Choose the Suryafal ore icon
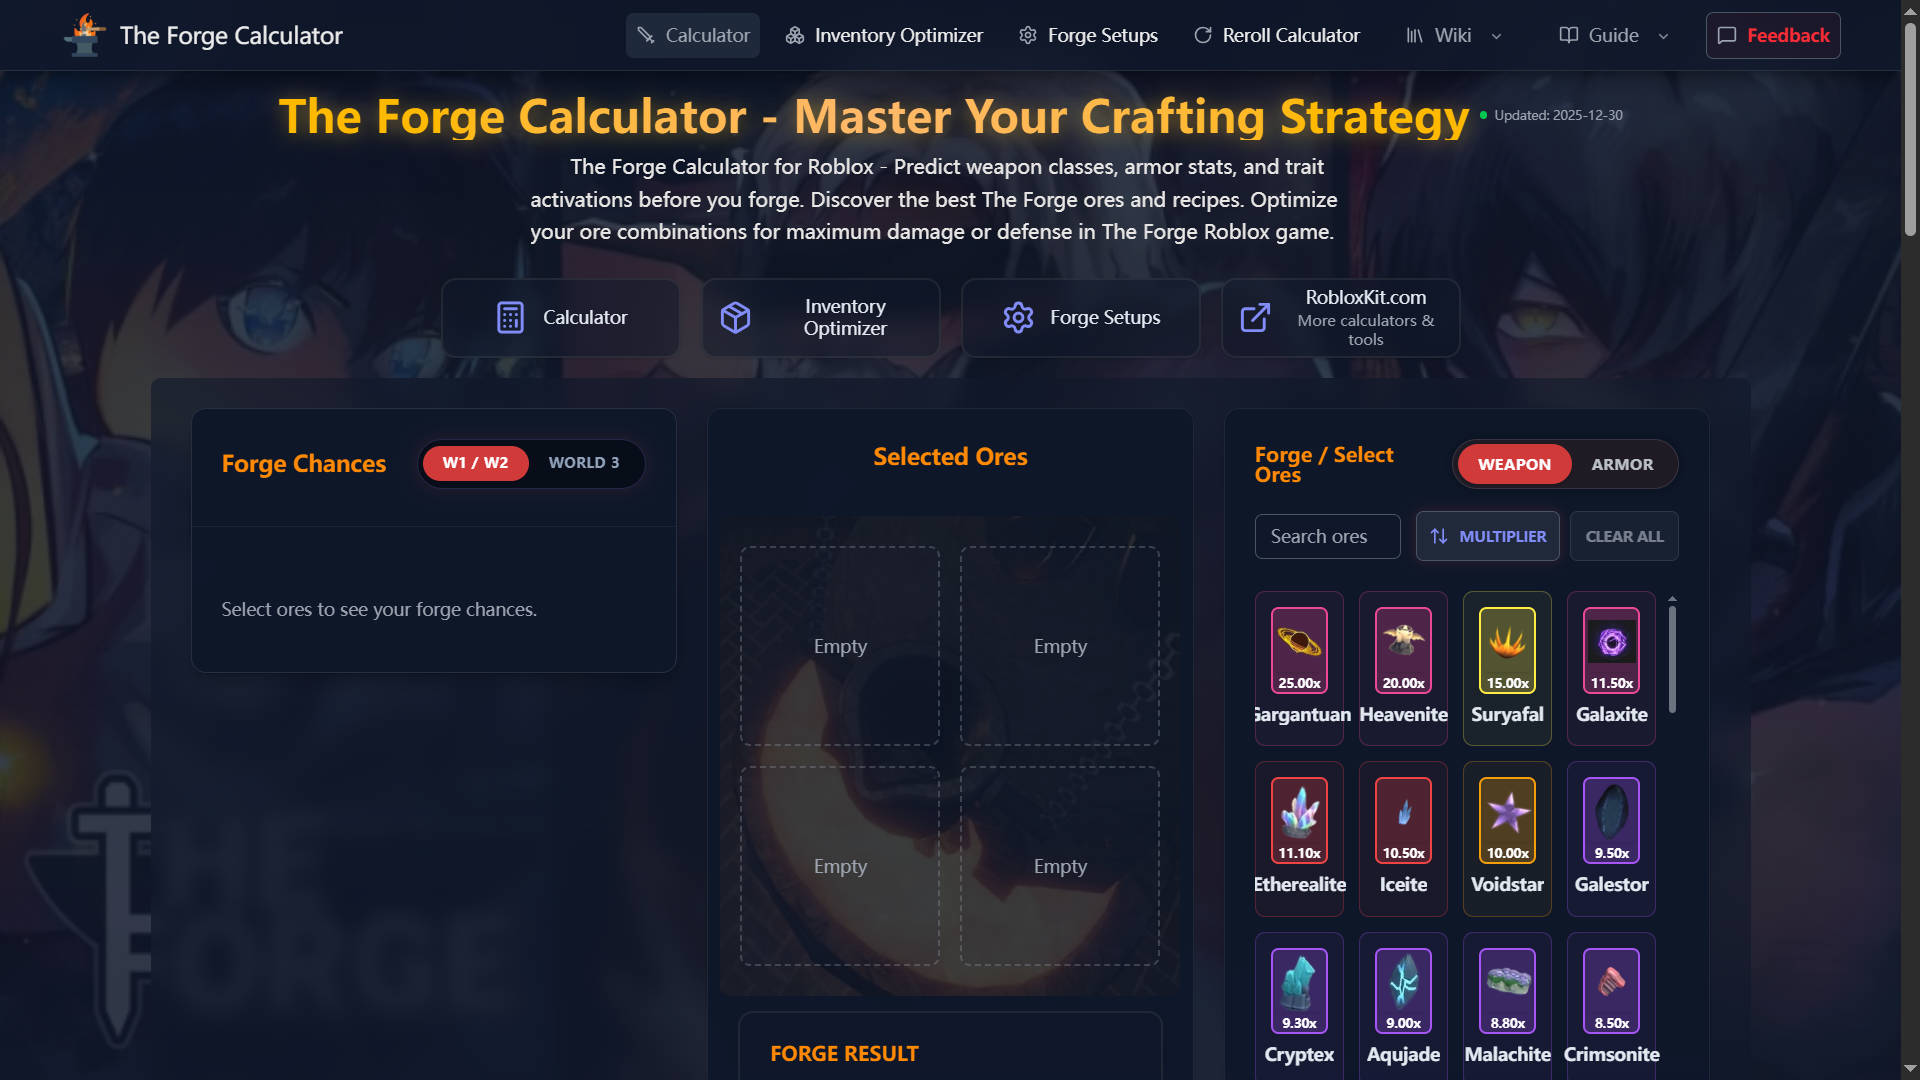This screenshot has height=1080, width=1920. 1507,650
